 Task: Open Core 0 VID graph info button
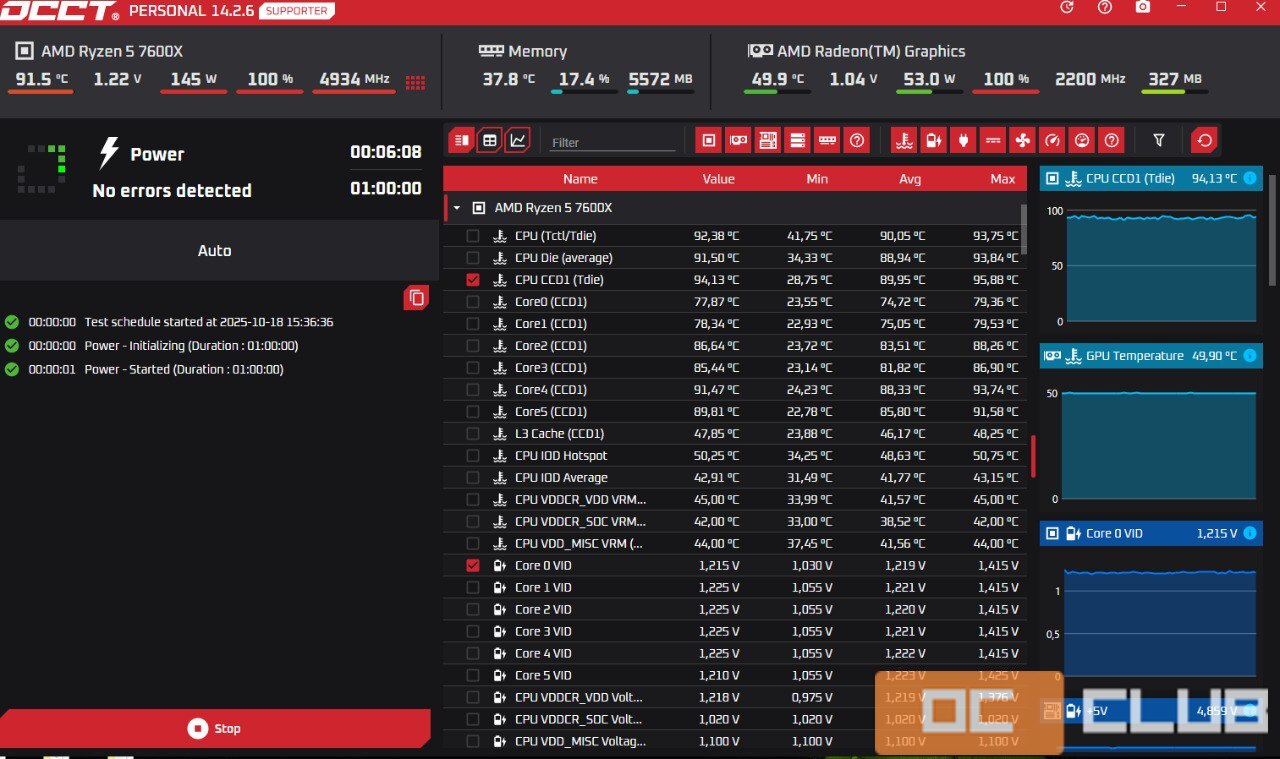(x=1250, y=534)
